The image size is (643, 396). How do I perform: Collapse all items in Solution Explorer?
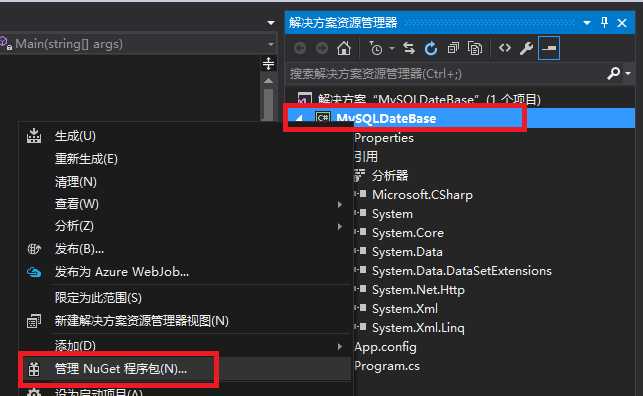(453, 48)
